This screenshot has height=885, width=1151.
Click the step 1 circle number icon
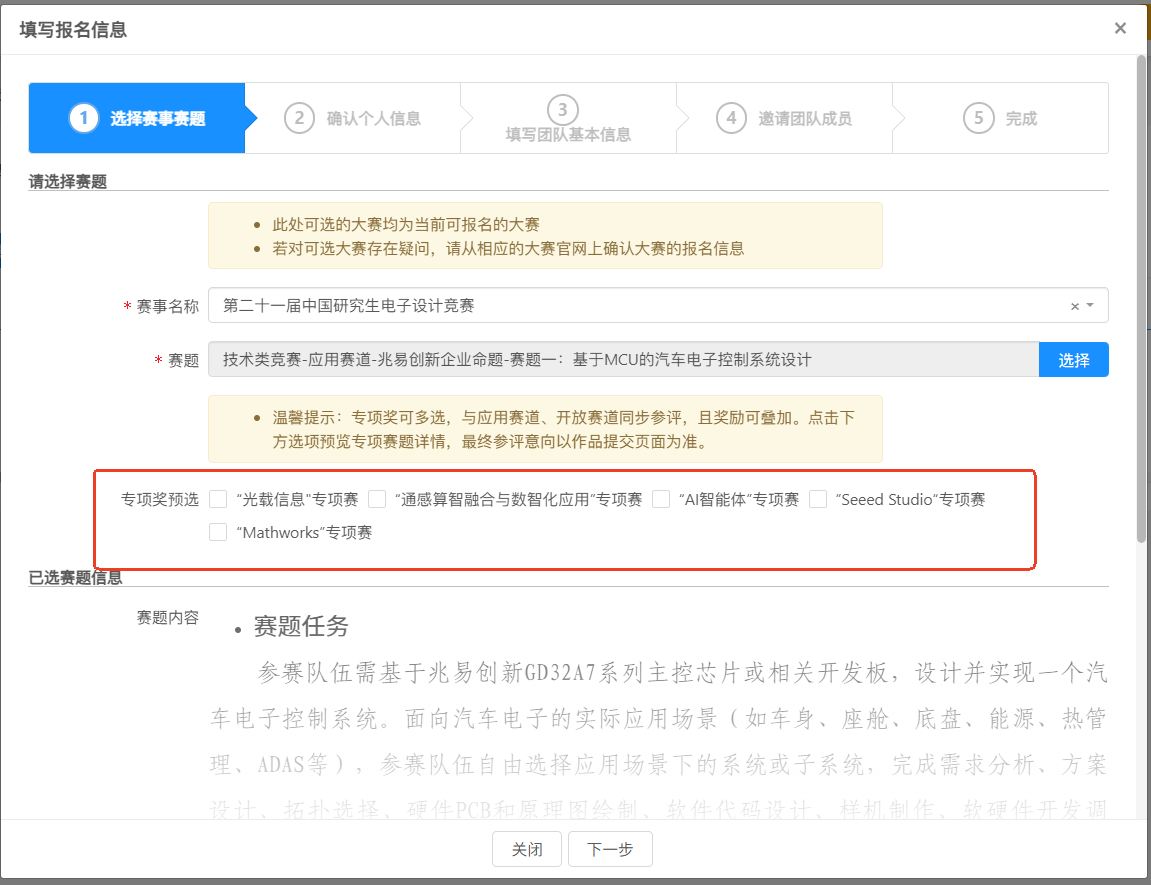pos(84,118)
